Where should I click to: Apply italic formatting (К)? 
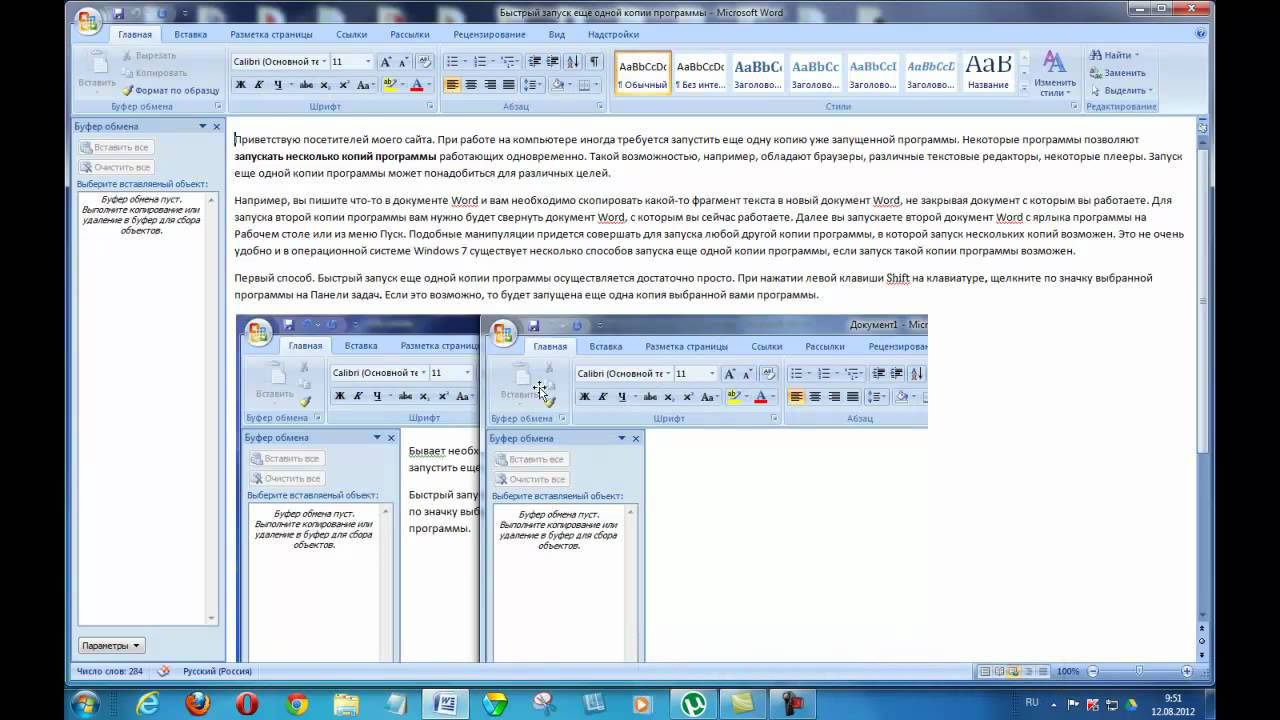[x=259, y=85]
